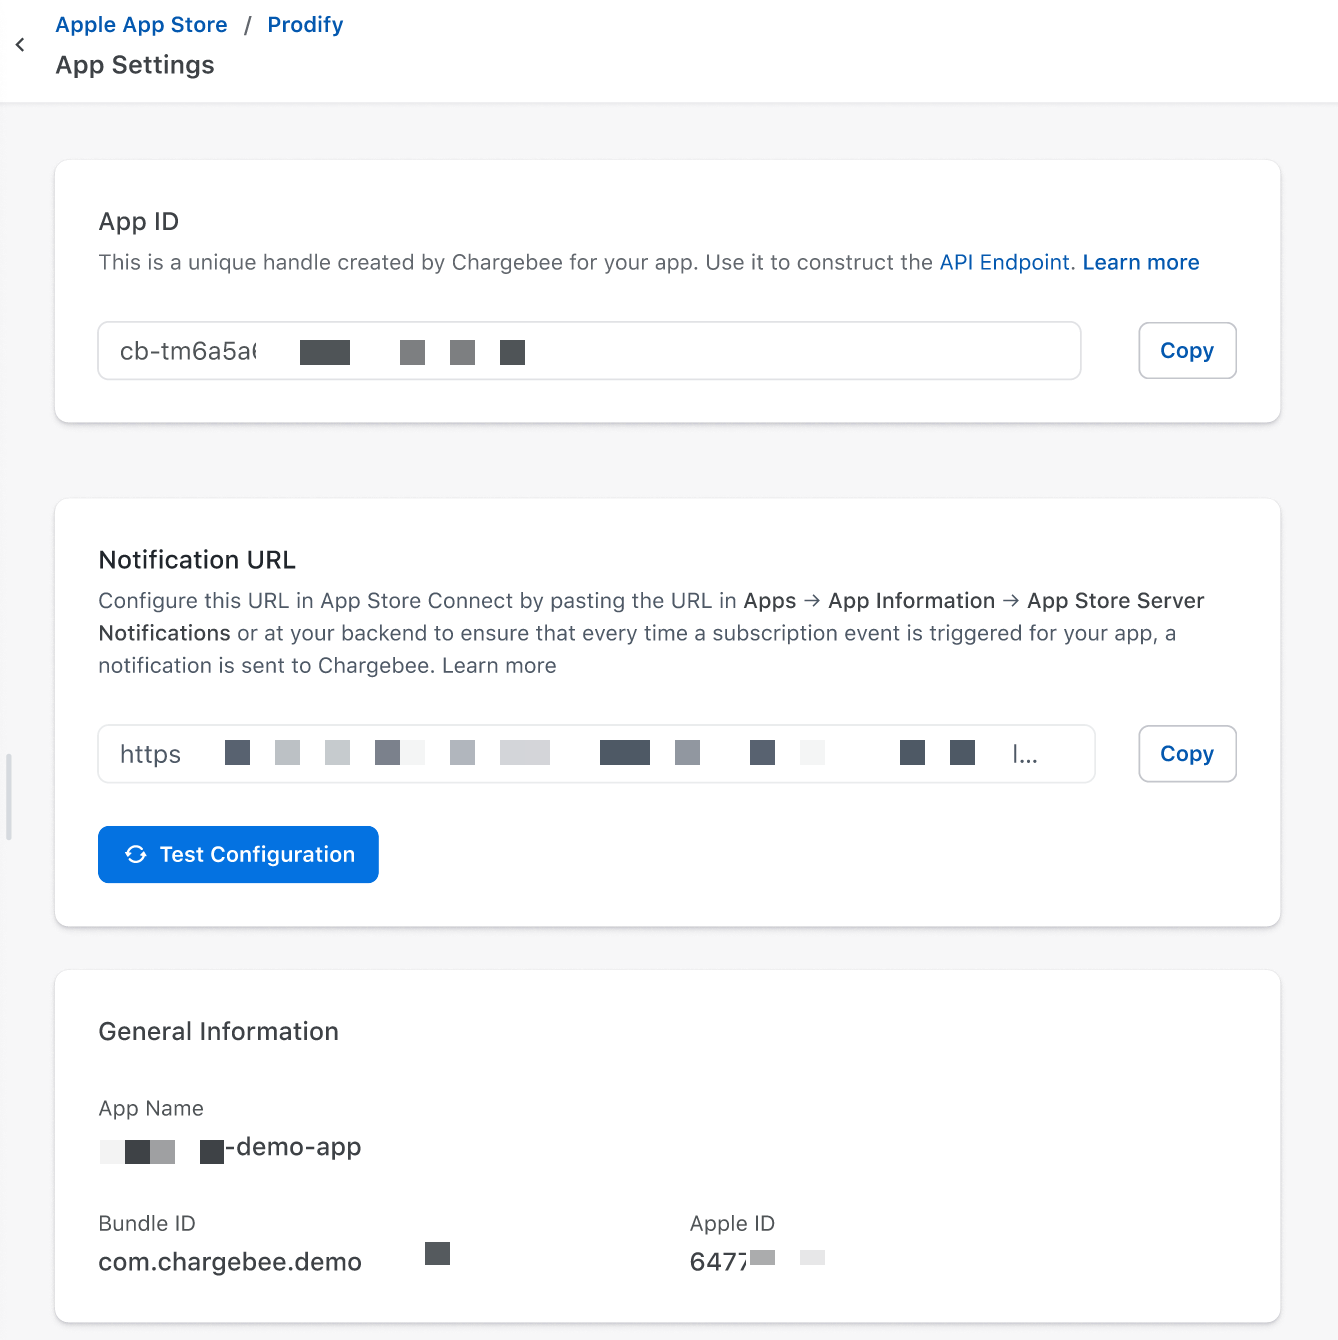
Task: Click Learn more in App ID section
Action: pos(1140,262)
